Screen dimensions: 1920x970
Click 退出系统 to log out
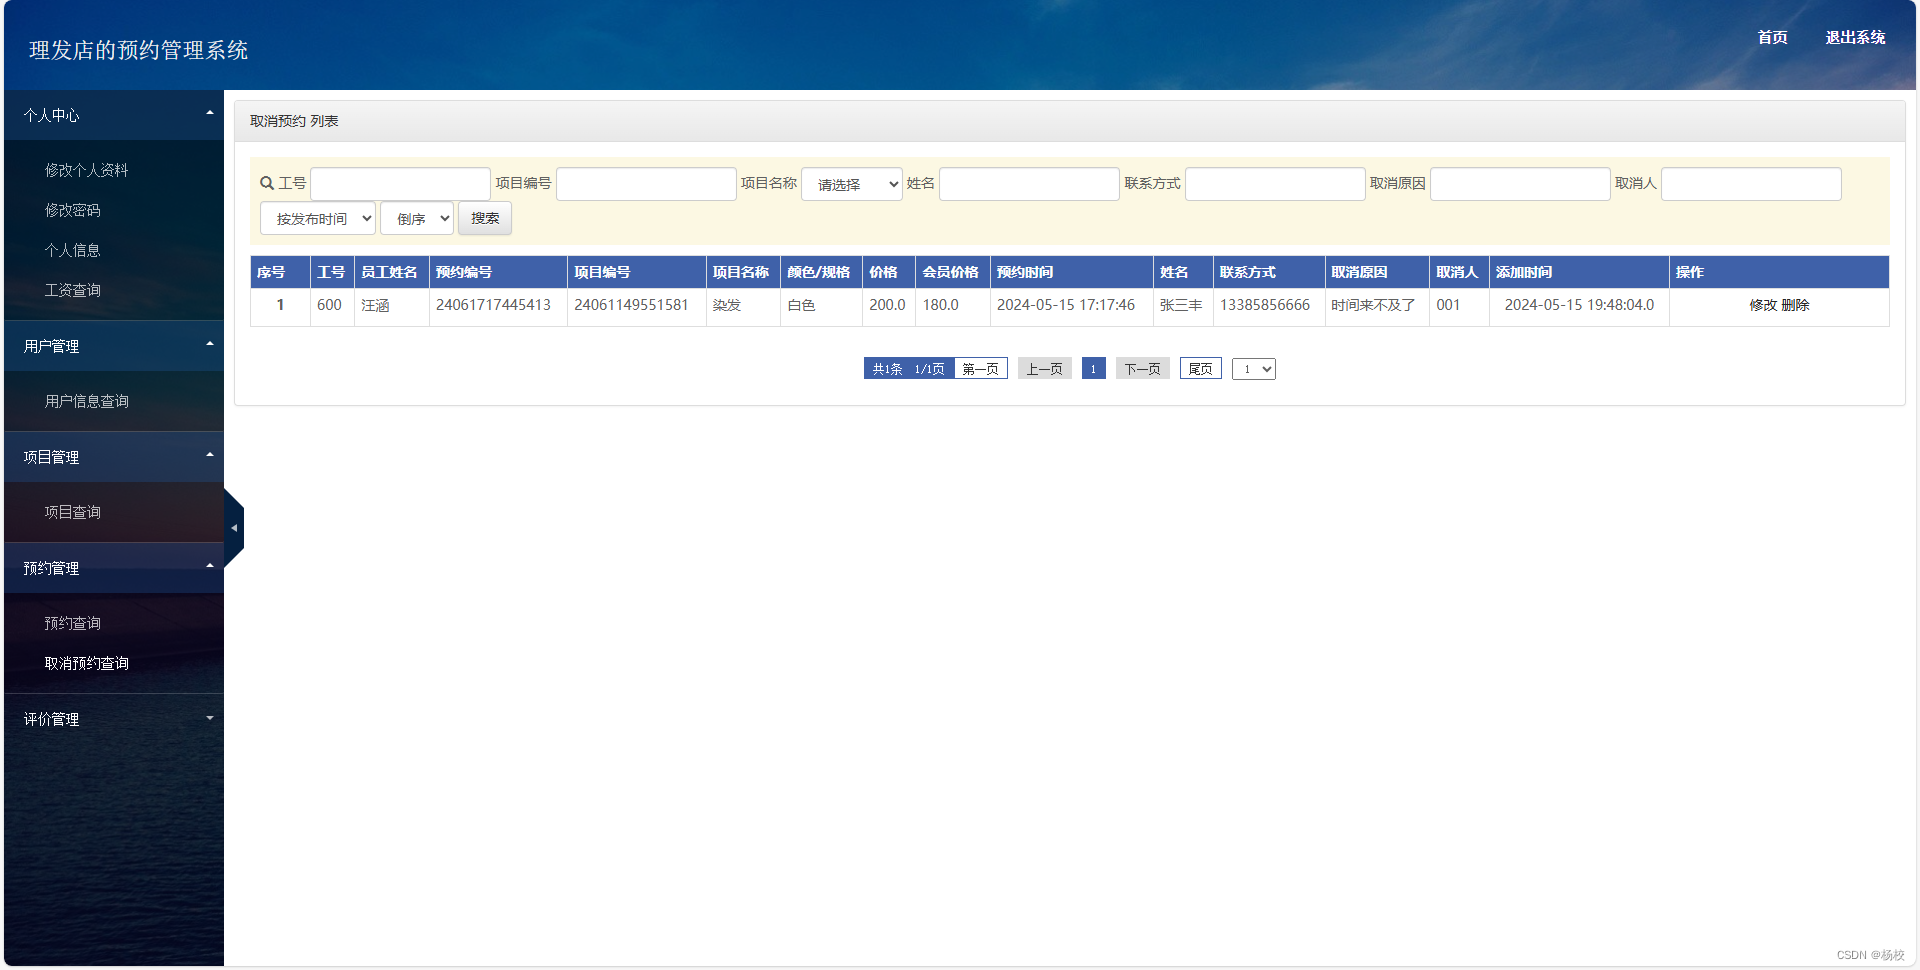pos(1855,37)
